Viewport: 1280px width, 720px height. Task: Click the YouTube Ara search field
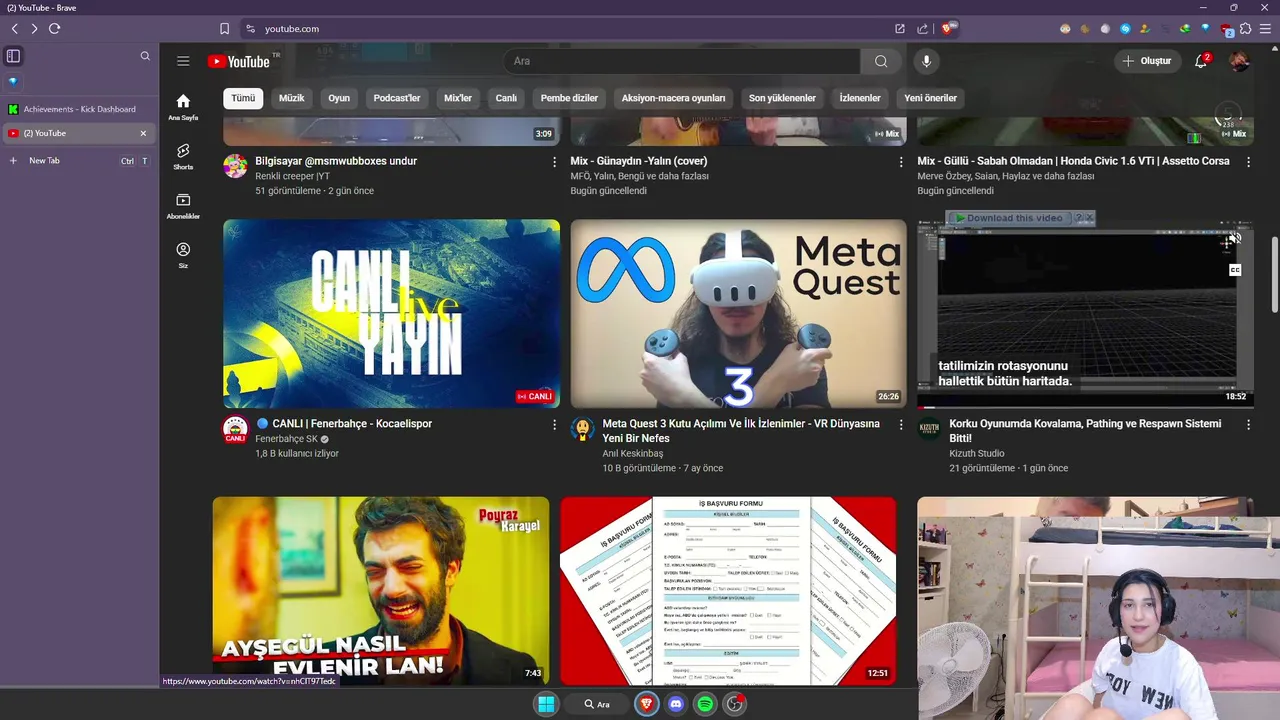point(682,61)
